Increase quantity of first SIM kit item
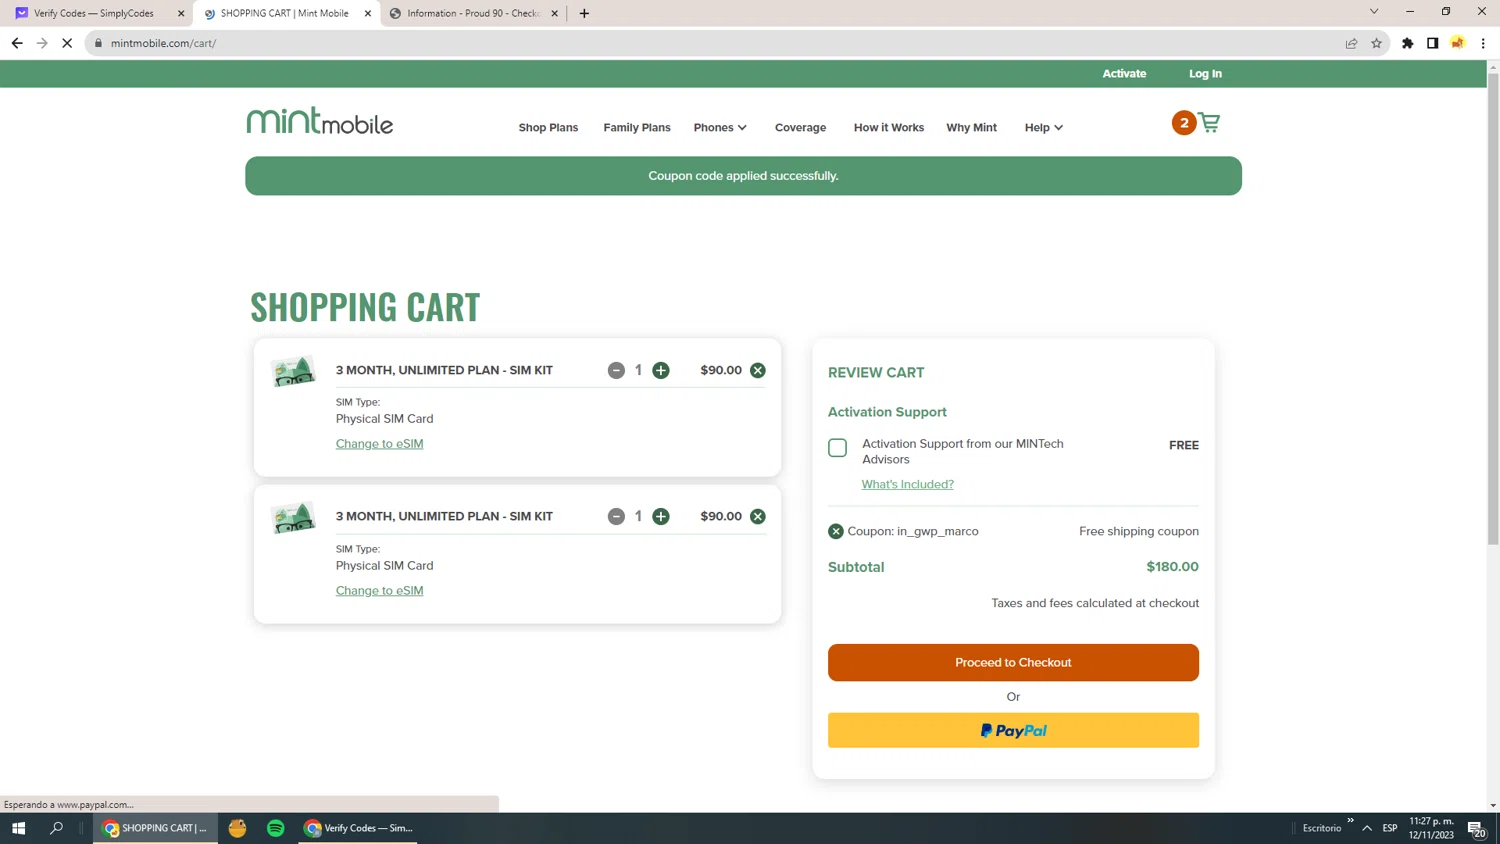 [x=661, y=370]
